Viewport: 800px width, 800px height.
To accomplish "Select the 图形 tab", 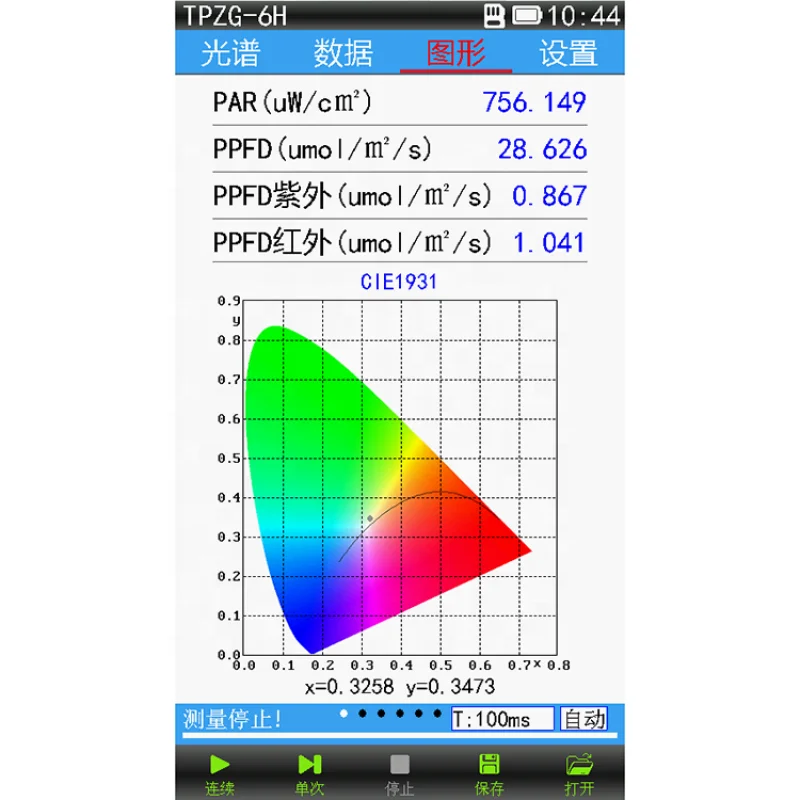I will 456,53.
